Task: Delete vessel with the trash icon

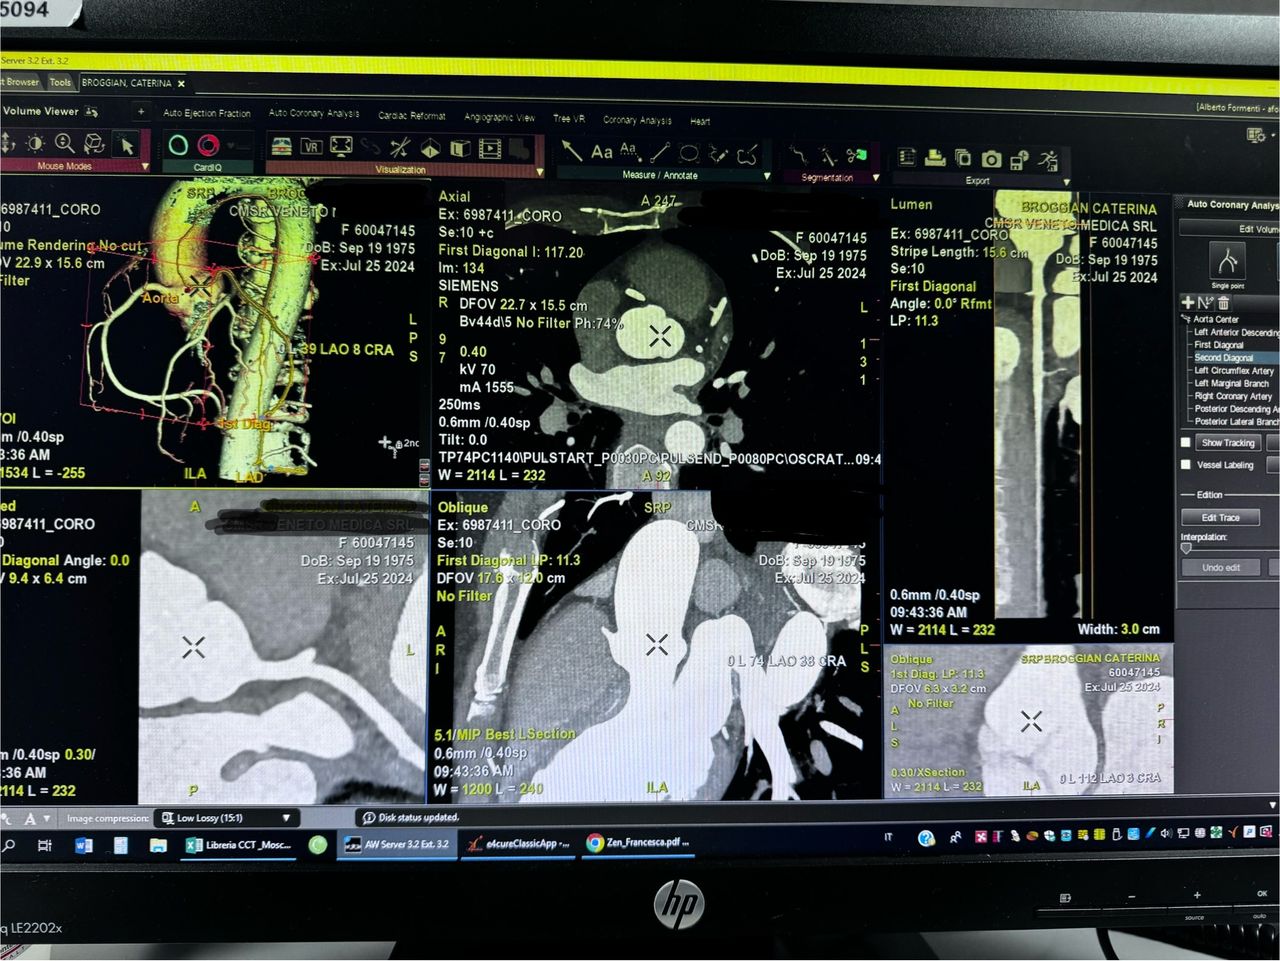Action: (1224, 302)
